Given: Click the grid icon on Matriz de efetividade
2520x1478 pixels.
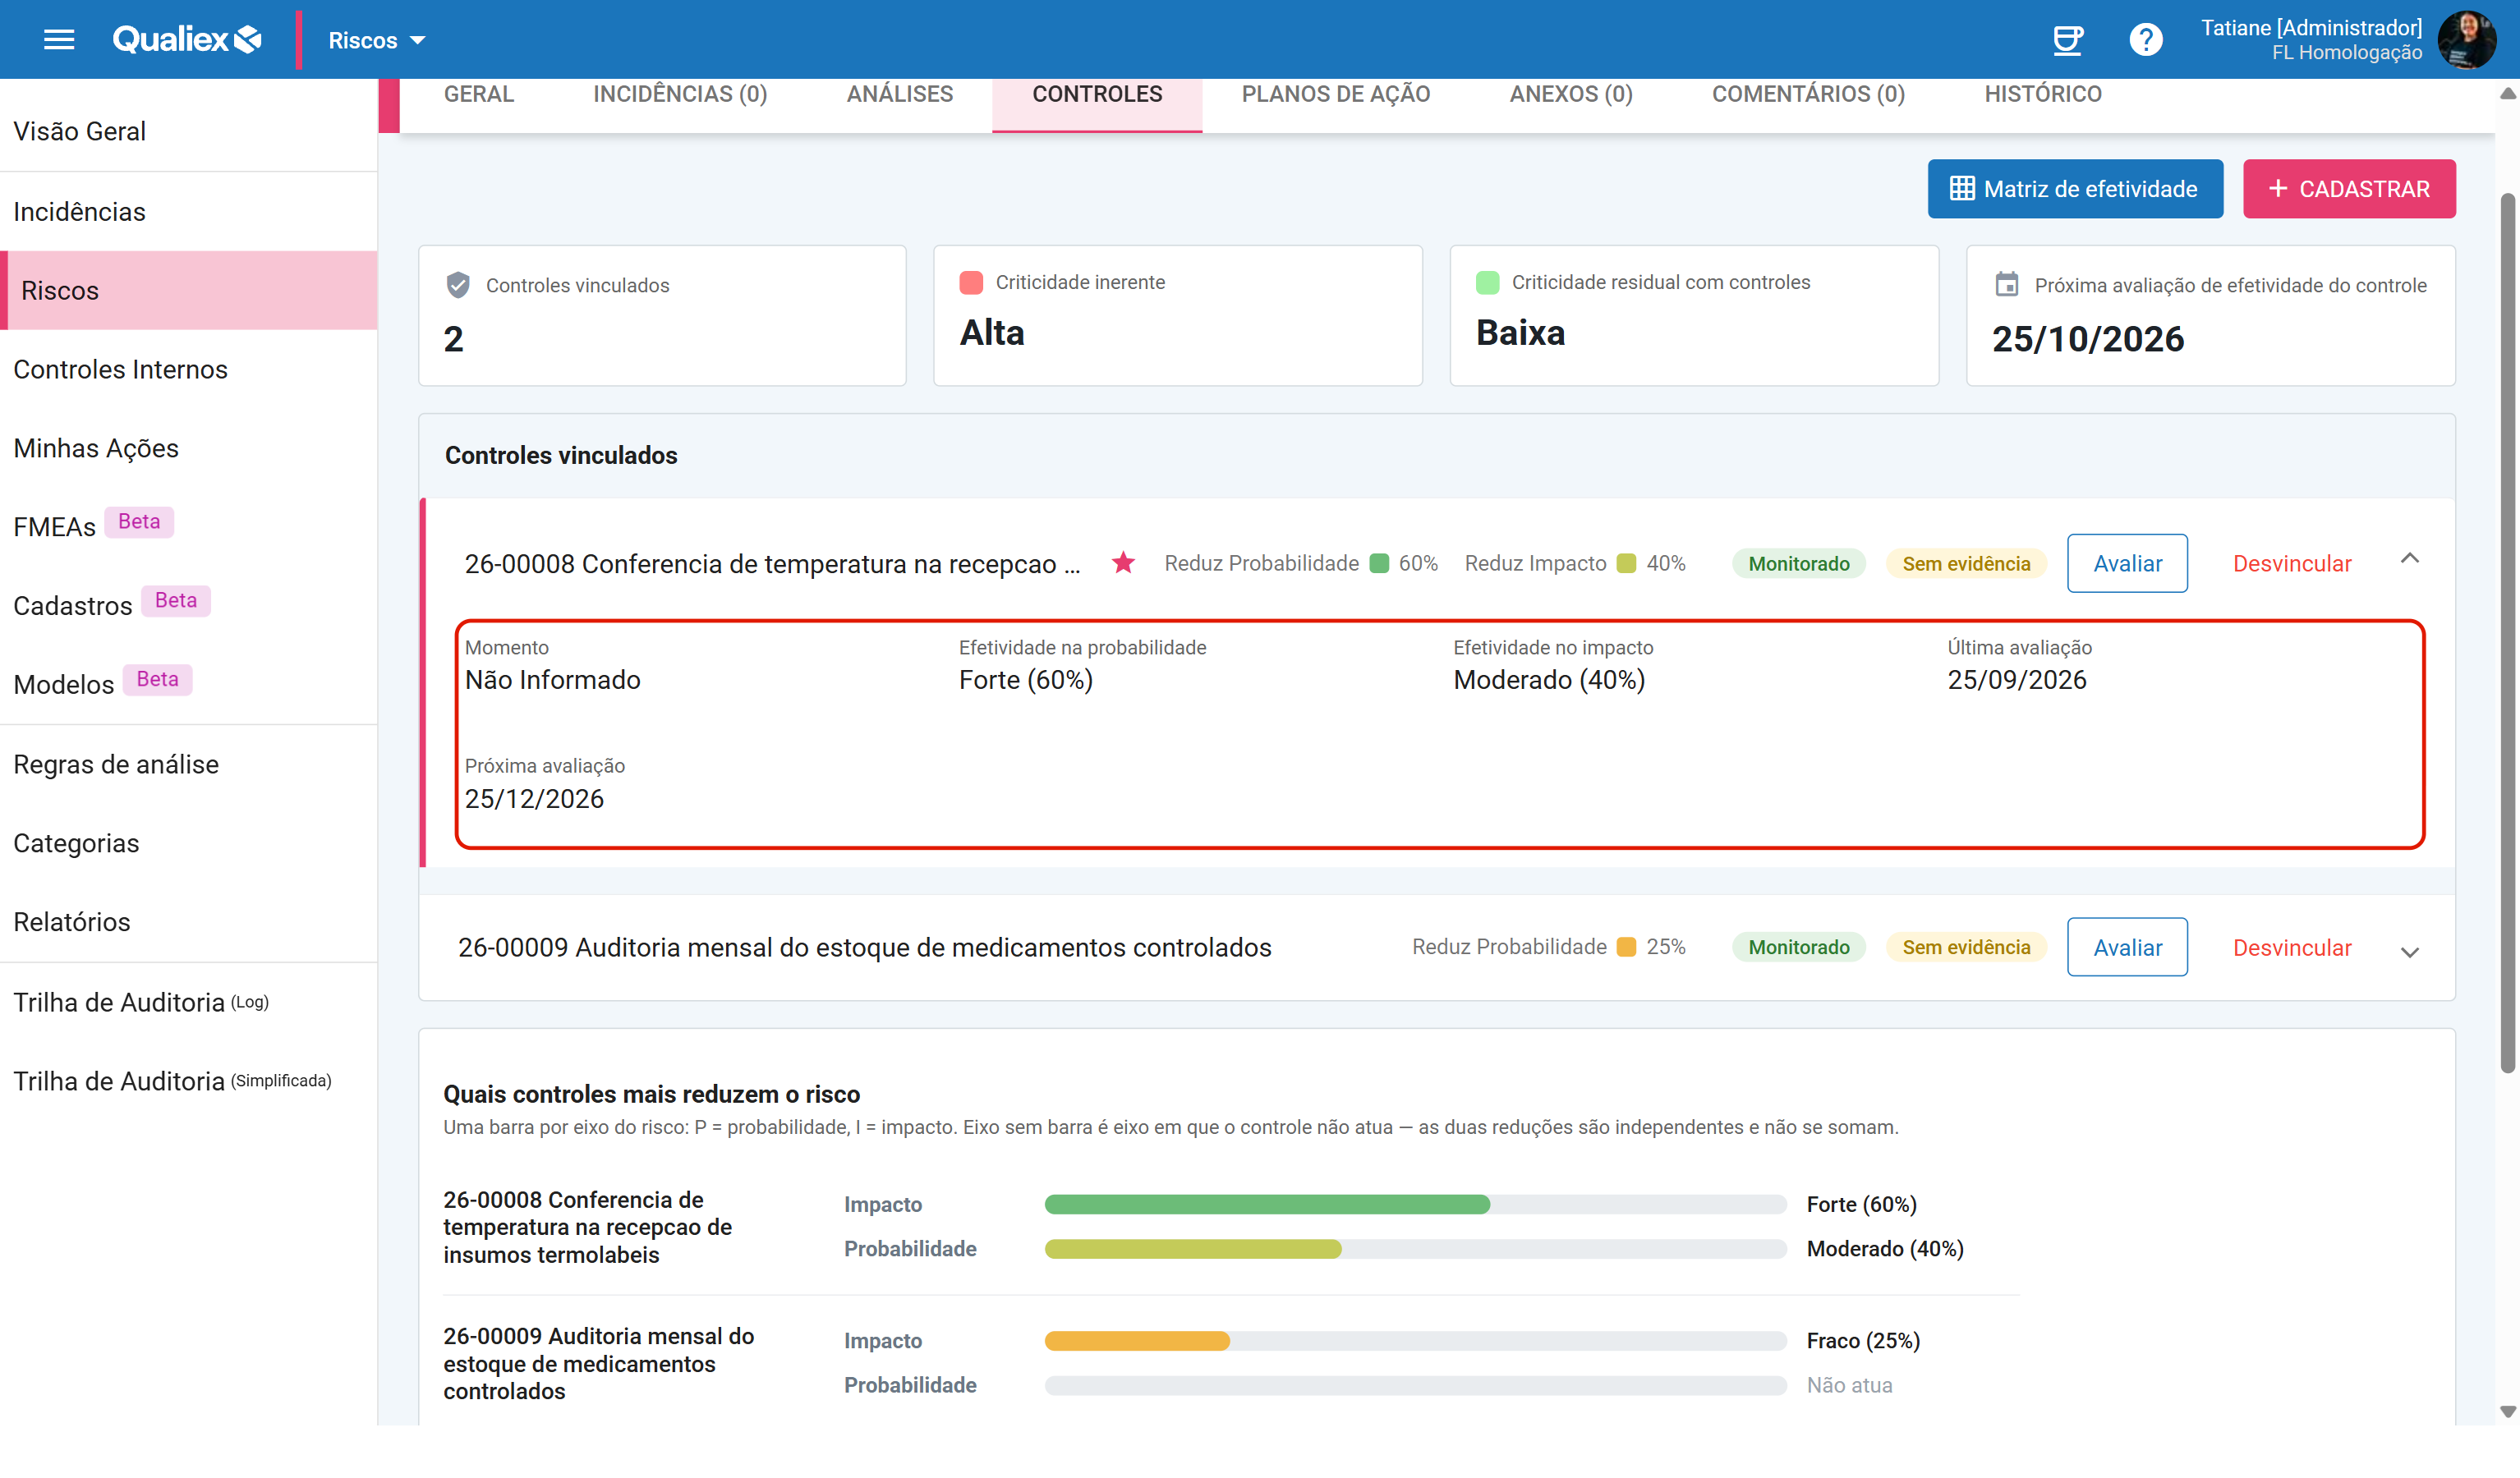Looking at the screenshot, I should (1962, 189).
